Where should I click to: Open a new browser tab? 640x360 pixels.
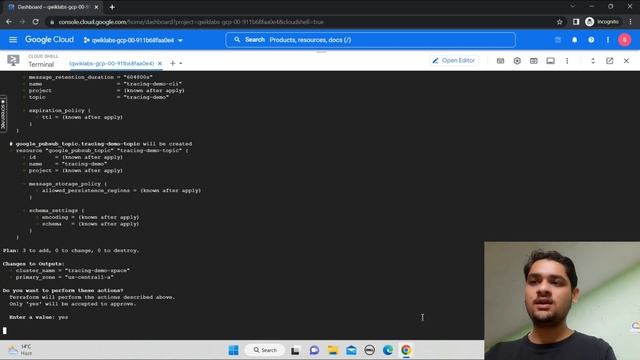112,7
